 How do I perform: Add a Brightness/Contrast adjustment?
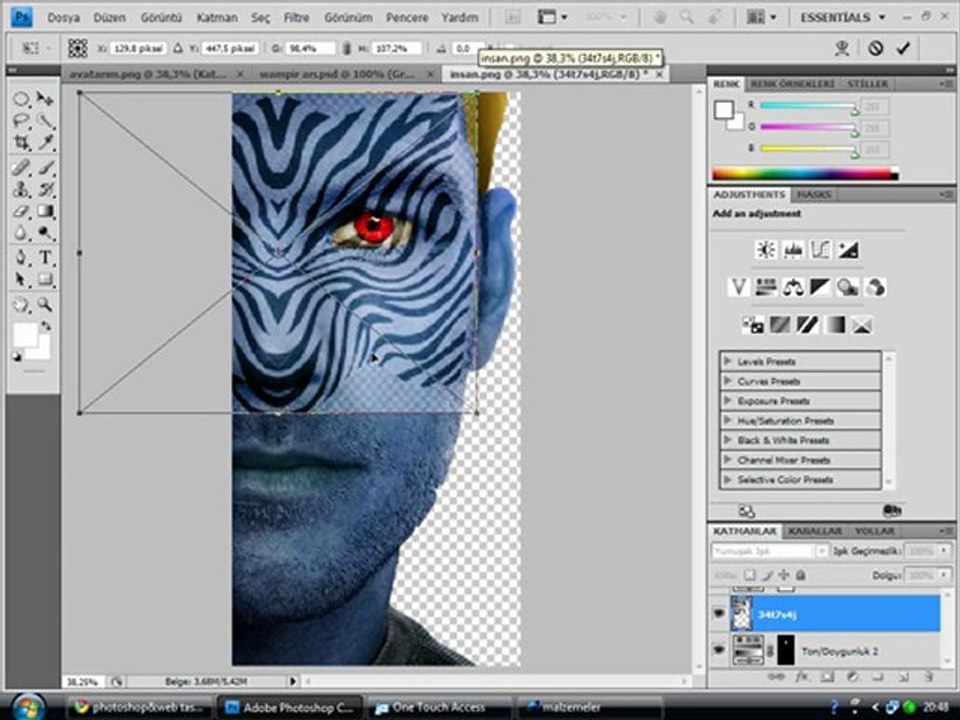coord(765,250)
